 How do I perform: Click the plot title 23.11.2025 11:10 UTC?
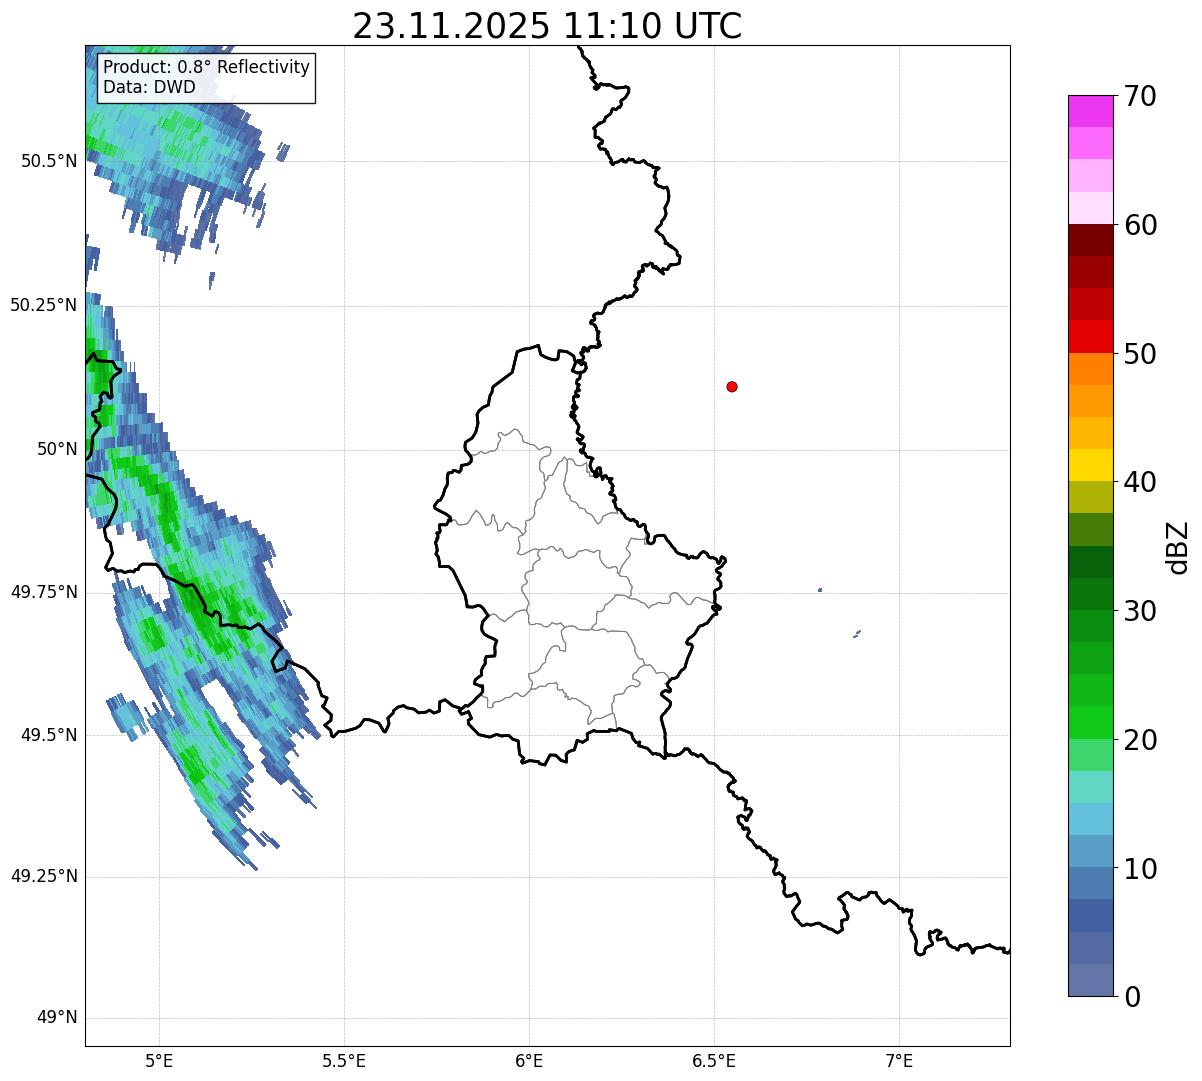(x=547, y=26)
